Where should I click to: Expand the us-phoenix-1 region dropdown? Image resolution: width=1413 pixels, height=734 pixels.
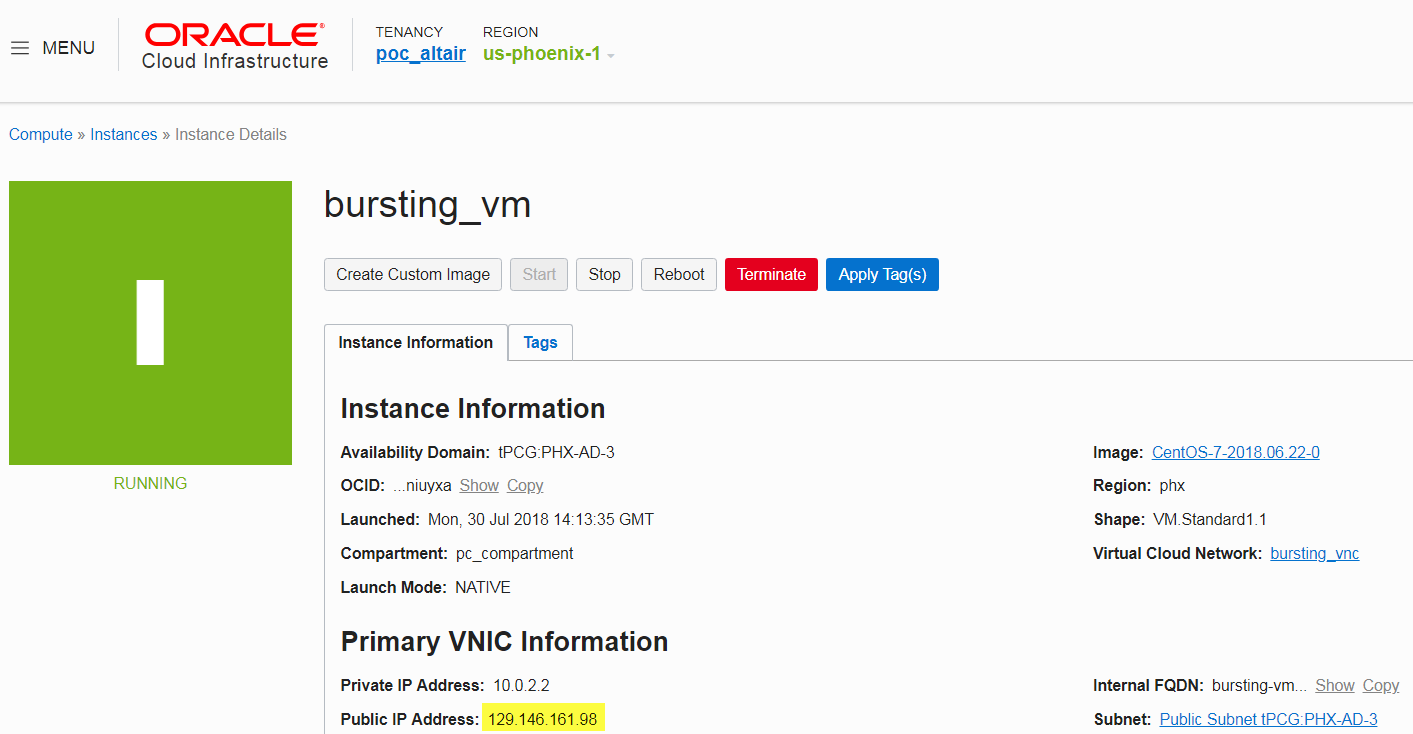coord(549,54)
